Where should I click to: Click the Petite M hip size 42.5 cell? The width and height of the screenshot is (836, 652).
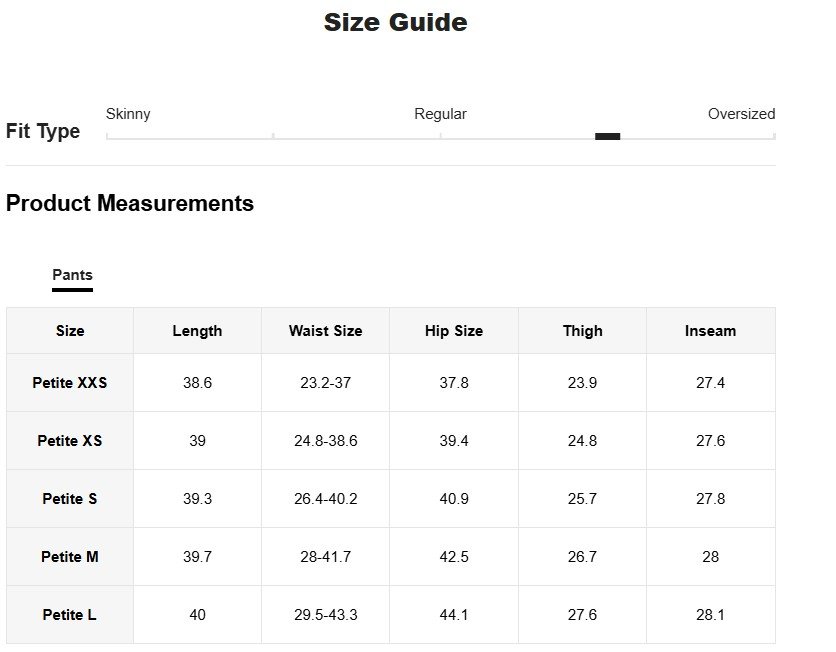tap(453, 557)
